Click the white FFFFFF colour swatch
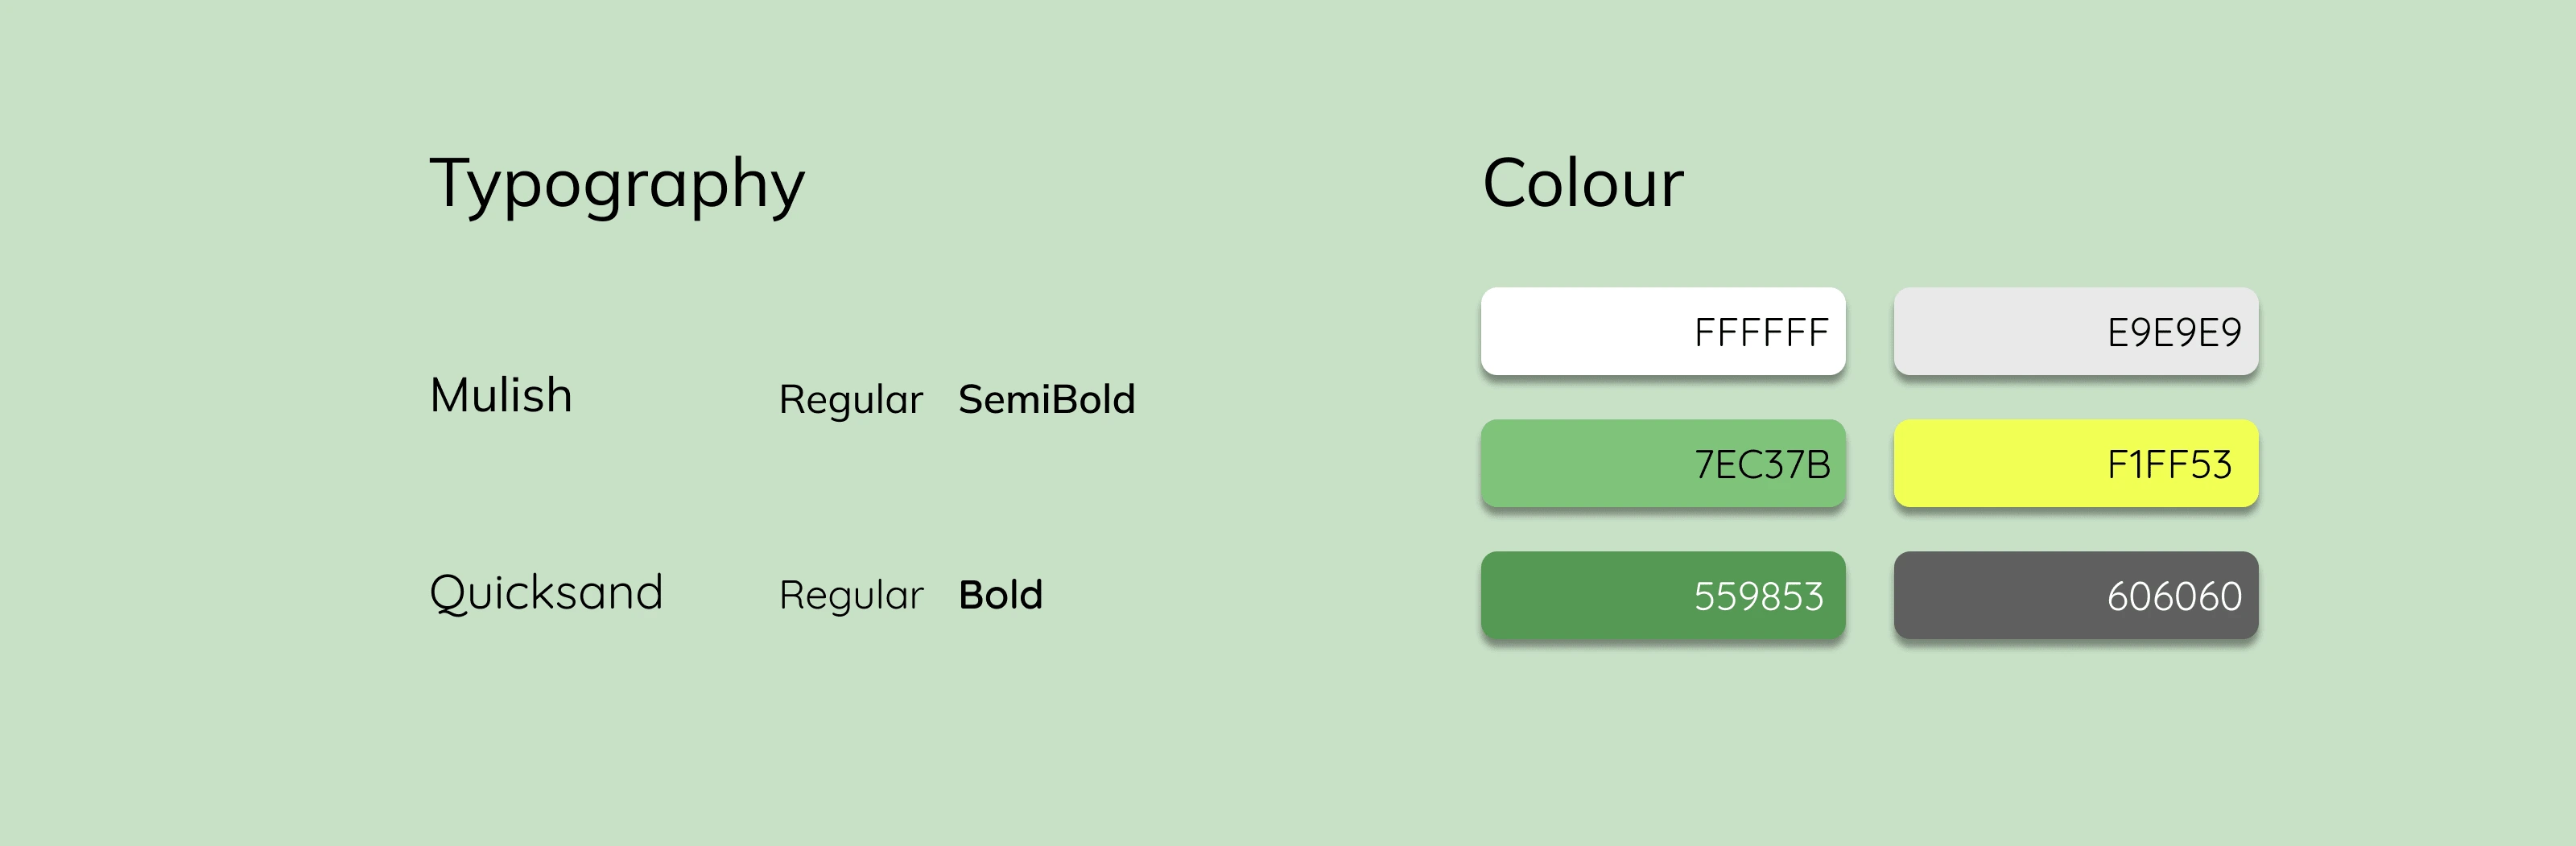2576x846 pixels. (x=1663, y=331)
